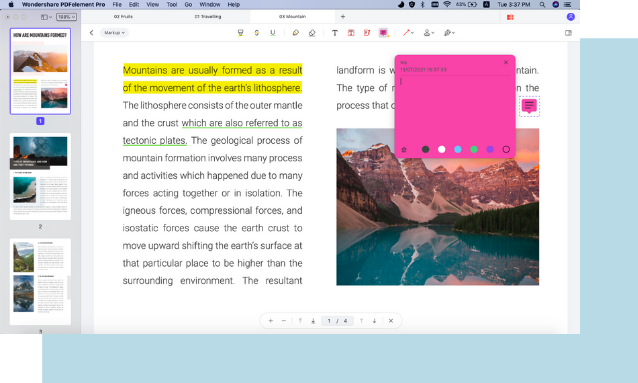Open Spotlight search in menu bar
Image resolution: width=638 pixels, height=383 pixels.
(x=542, y=4)
